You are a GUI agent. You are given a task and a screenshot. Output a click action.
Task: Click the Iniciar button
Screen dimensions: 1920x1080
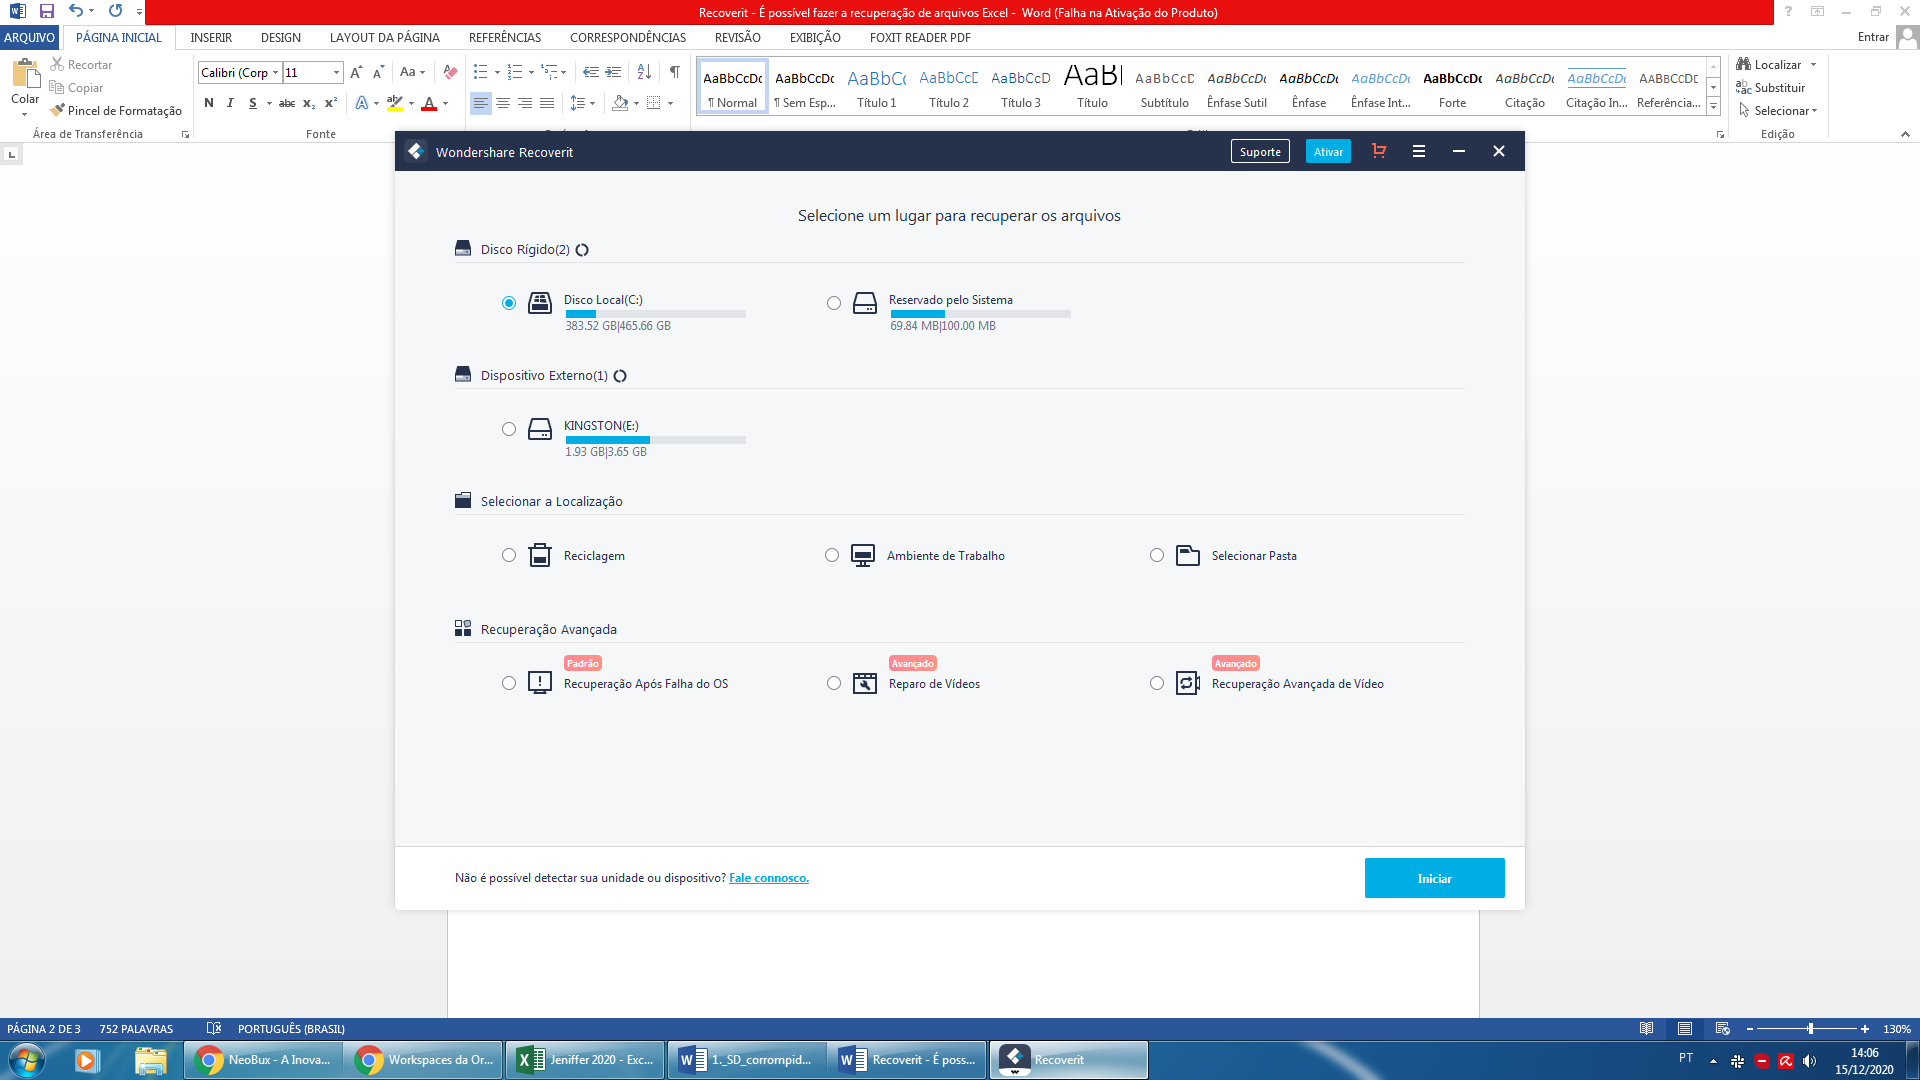(x=1434, y=878)
